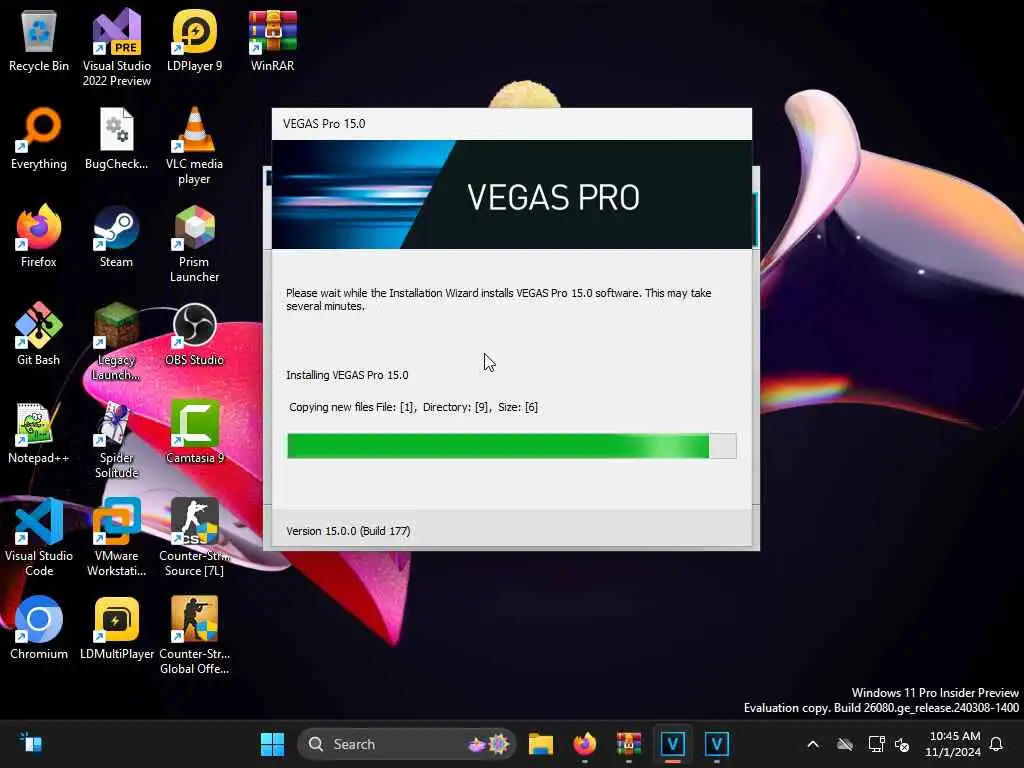Open the widgets button on the taskbar

click(x=31, y=743)
